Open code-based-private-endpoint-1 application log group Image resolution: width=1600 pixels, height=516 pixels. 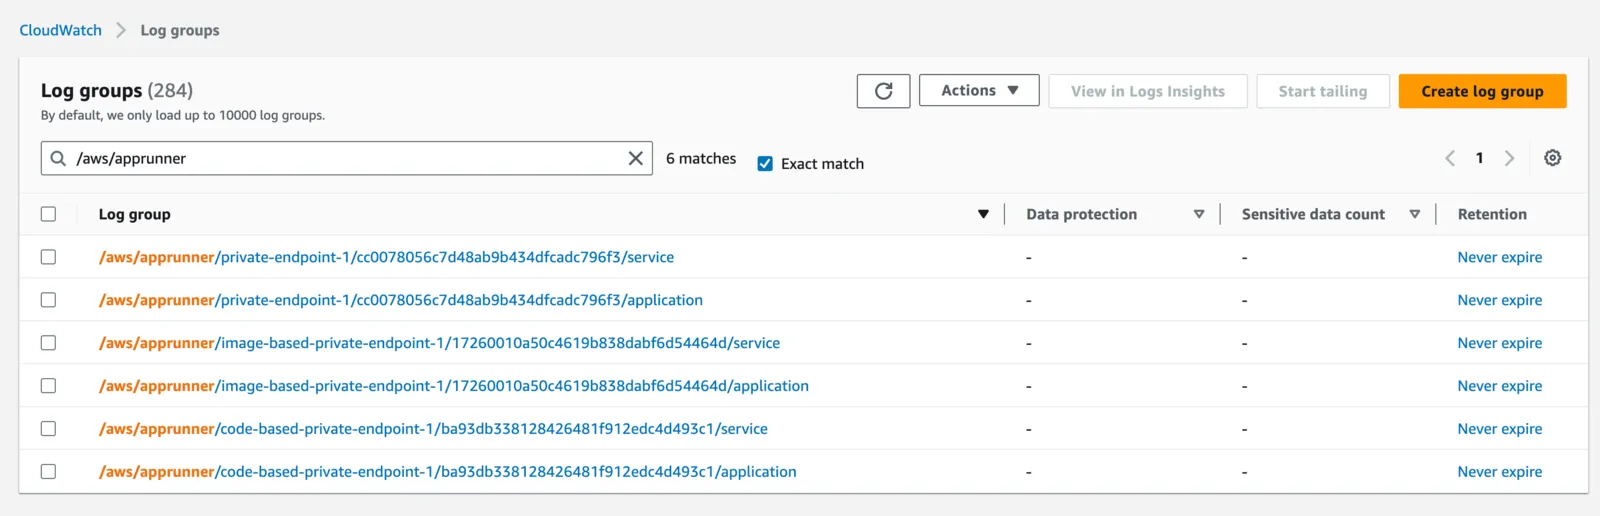(x=448, y=472)
